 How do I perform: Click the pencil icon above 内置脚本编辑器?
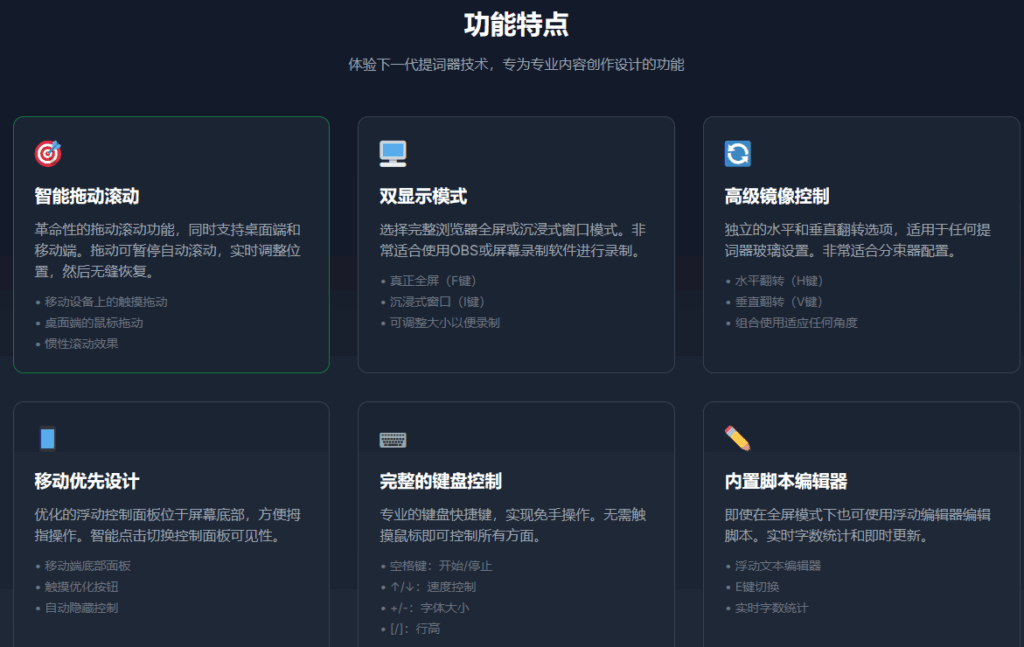tap(738, 438)
